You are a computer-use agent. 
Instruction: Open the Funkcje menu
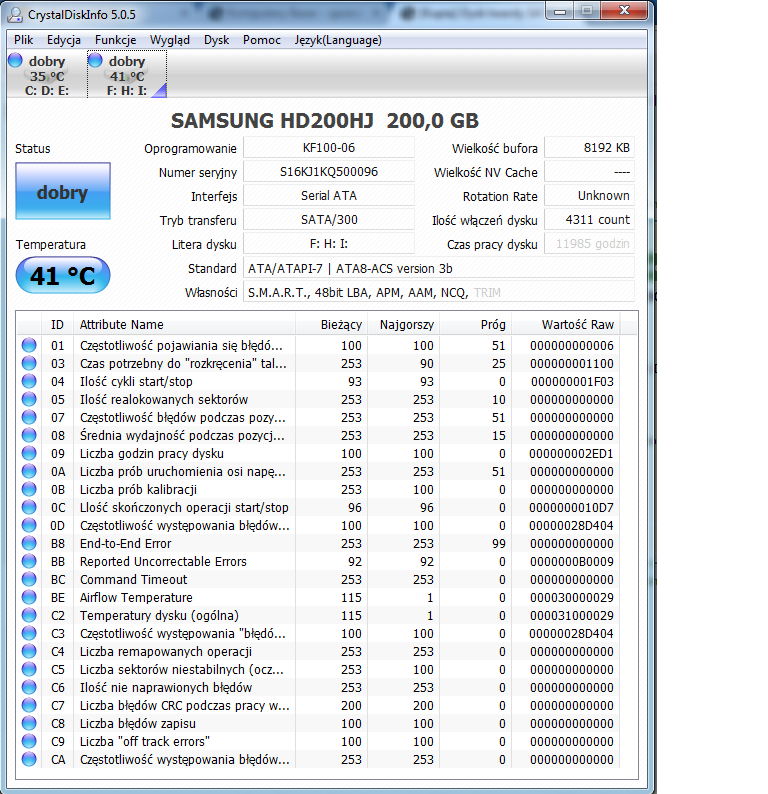pyautogui.click(x=115, y=40)
